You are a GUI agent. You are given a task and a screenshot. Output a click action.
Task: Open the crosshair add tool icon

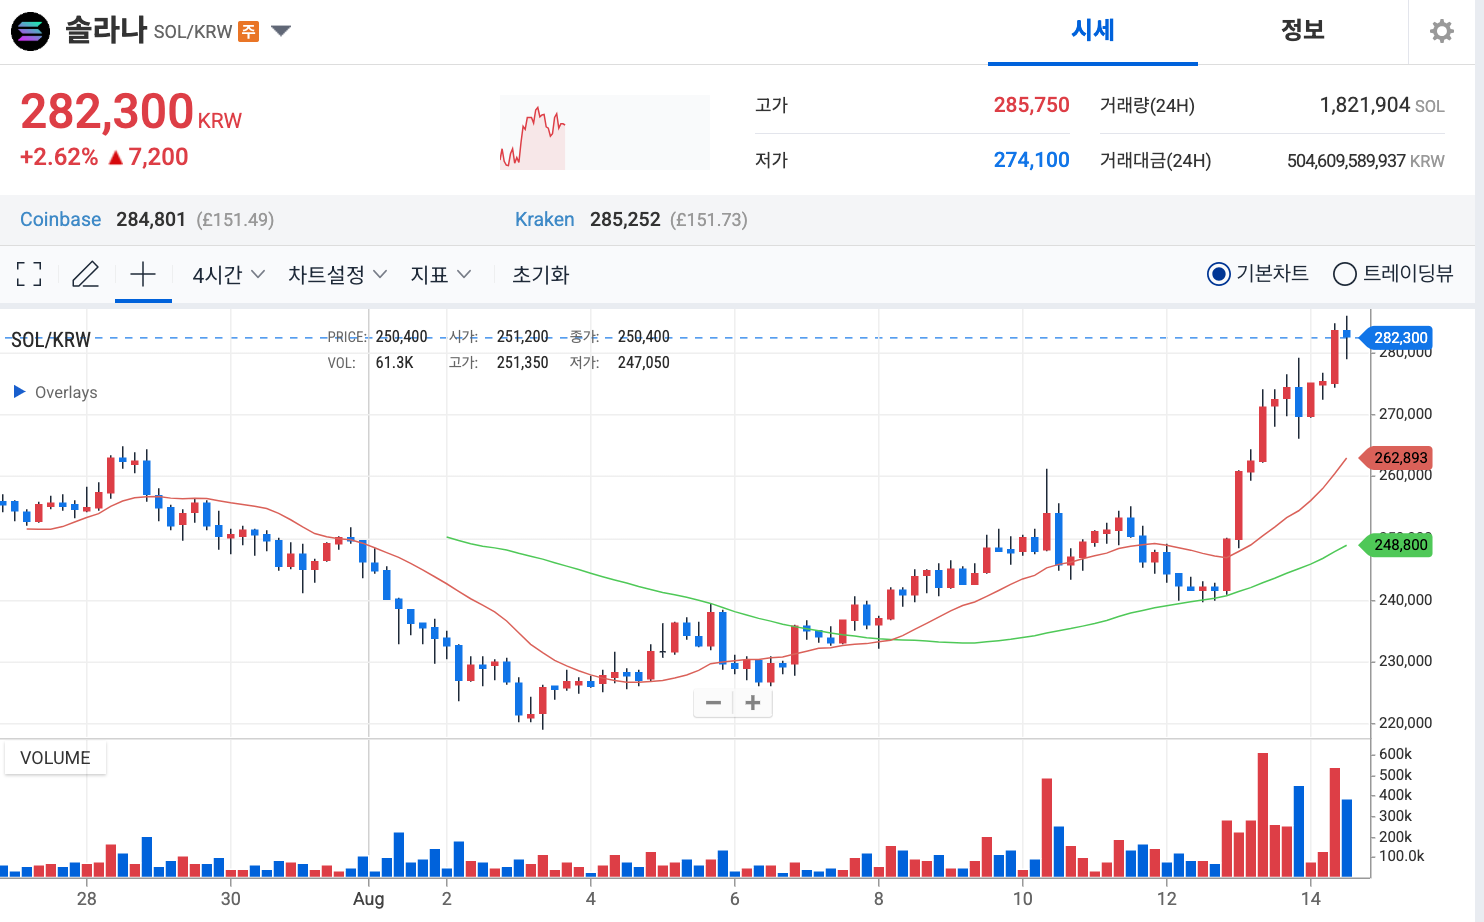click(143, 273)
